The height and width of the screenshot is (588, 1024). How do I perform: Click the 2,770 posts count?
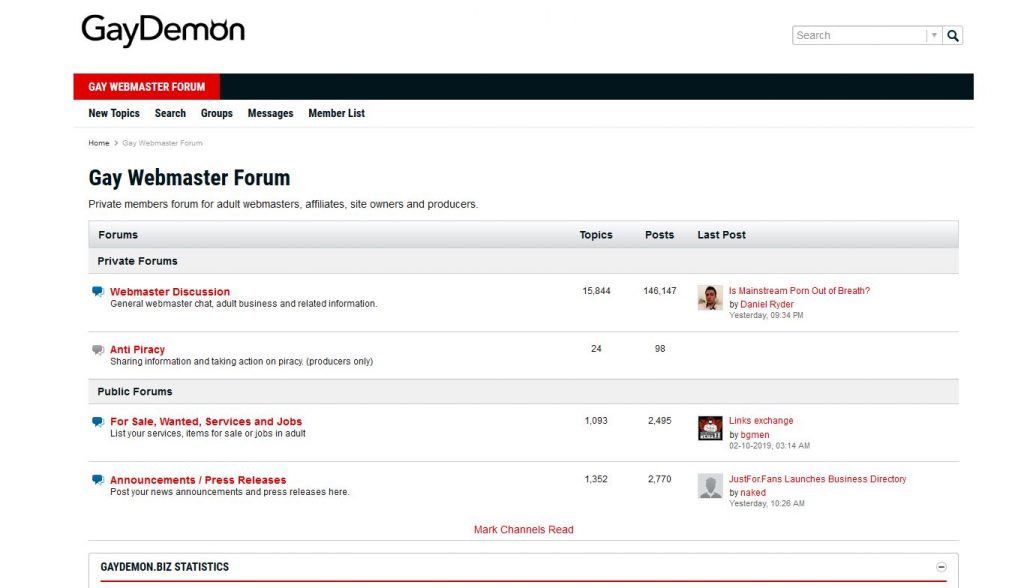(660, 479)
